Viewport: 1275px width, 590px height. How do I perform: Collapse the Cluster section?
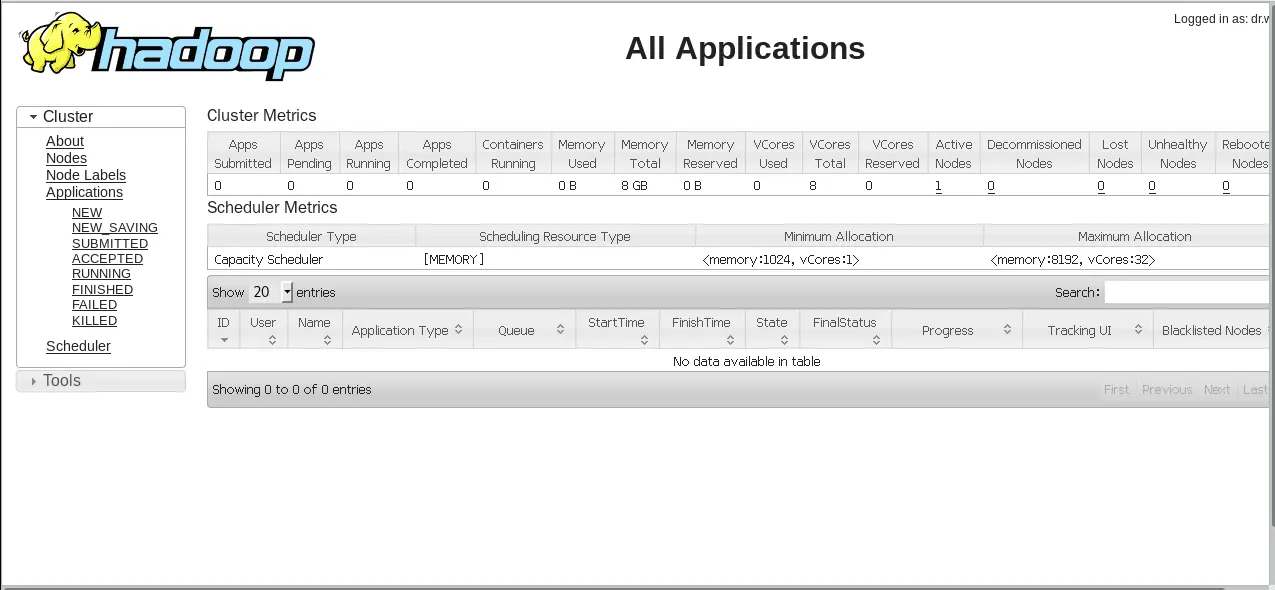pyautogui.click(x=101, y=117)
